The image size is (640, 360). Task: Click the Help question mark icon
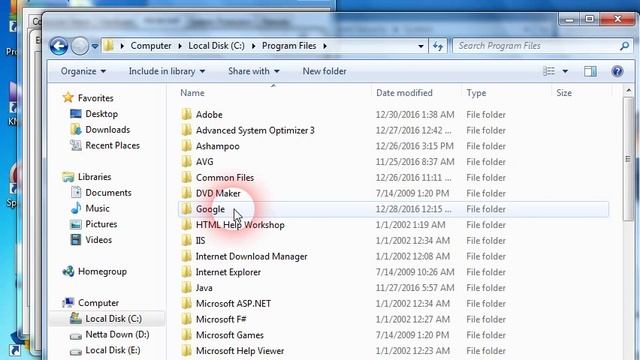click(x=618, y=71)
